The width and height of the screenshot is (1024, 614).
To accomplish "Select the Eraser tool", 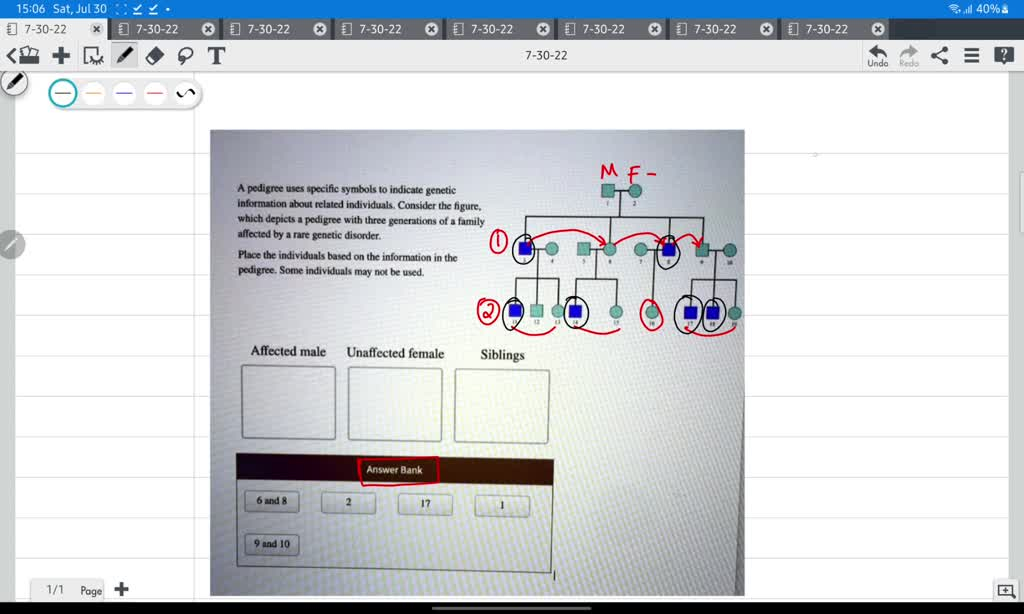I will [x=155, y=56].
